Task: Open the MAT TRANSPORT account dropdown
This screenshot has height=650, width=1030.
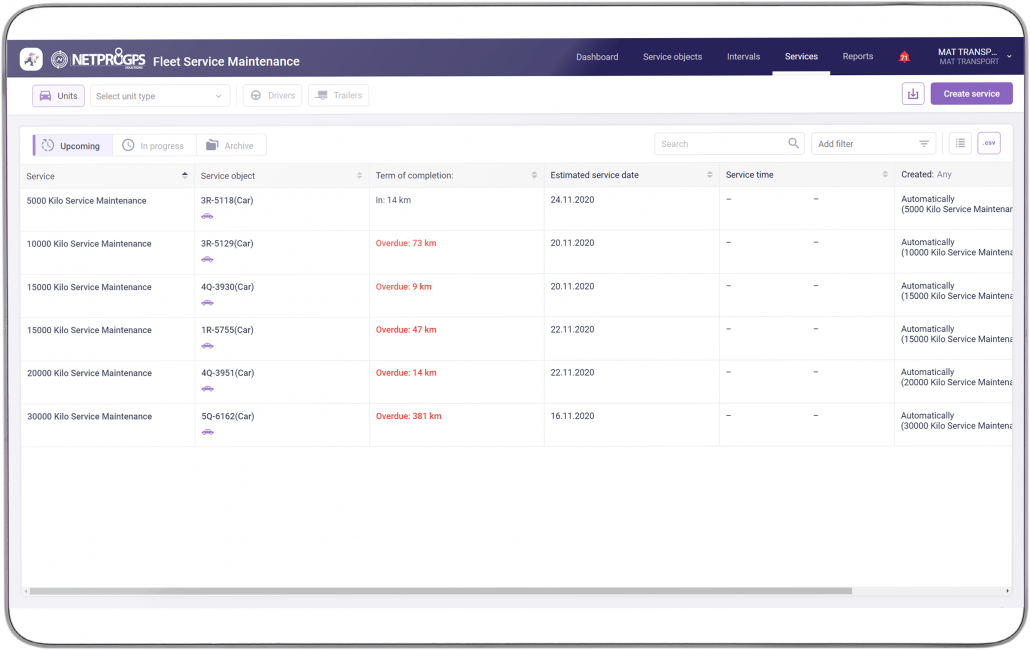Action: click(968, 57)
